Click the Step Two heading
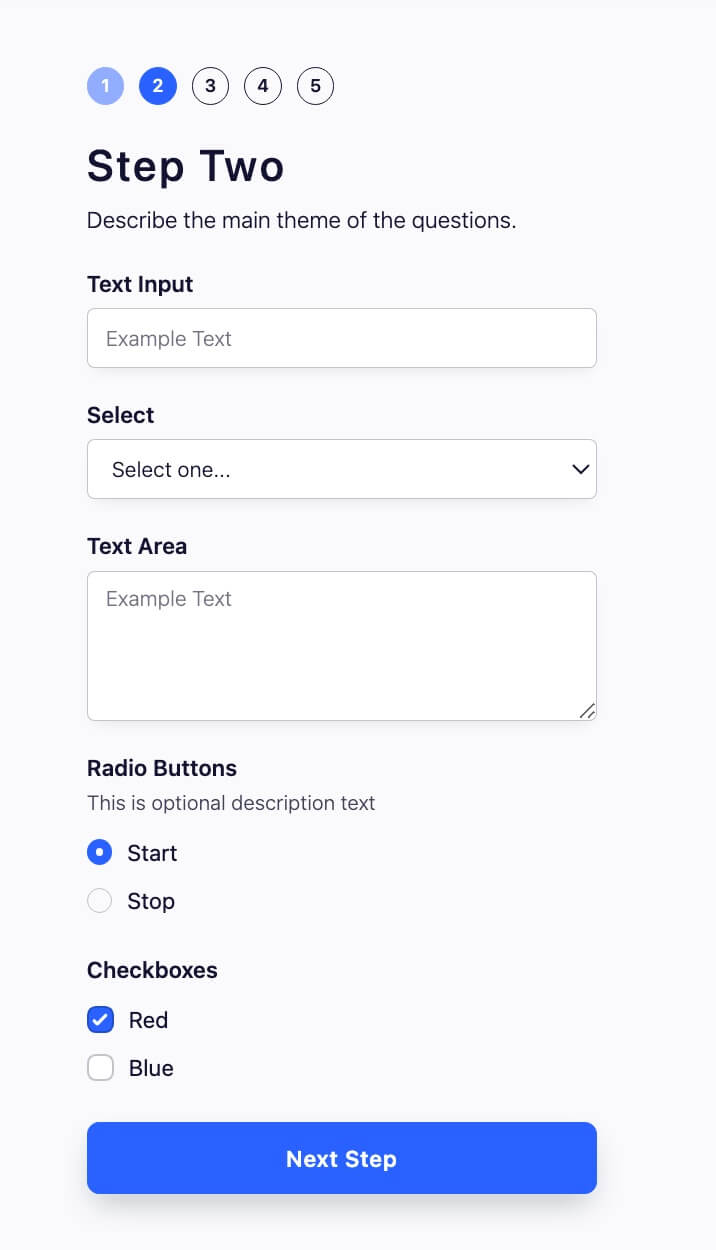 pos(186,165)
